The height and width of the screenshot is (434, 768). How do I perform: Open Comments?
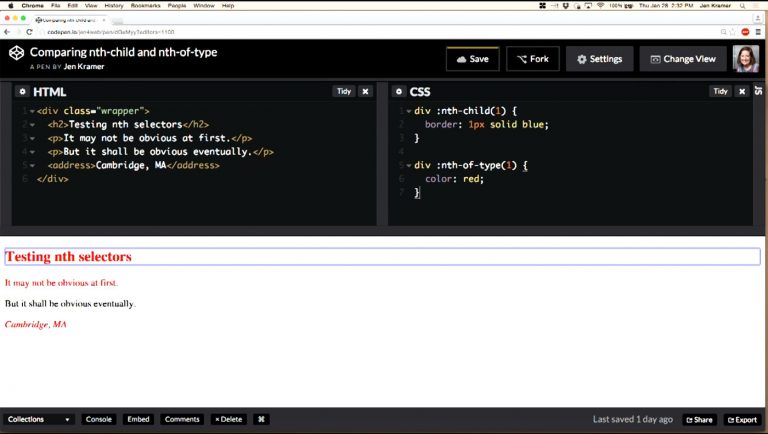click(x=182, y=419)
